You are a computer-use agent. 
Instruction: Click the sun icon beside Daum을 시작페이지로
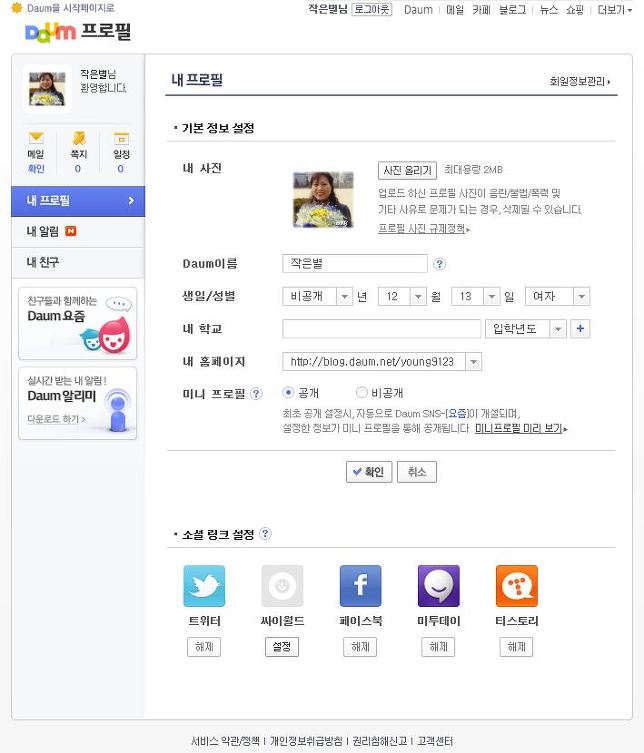pyautogui.click(x=17, y=8)
